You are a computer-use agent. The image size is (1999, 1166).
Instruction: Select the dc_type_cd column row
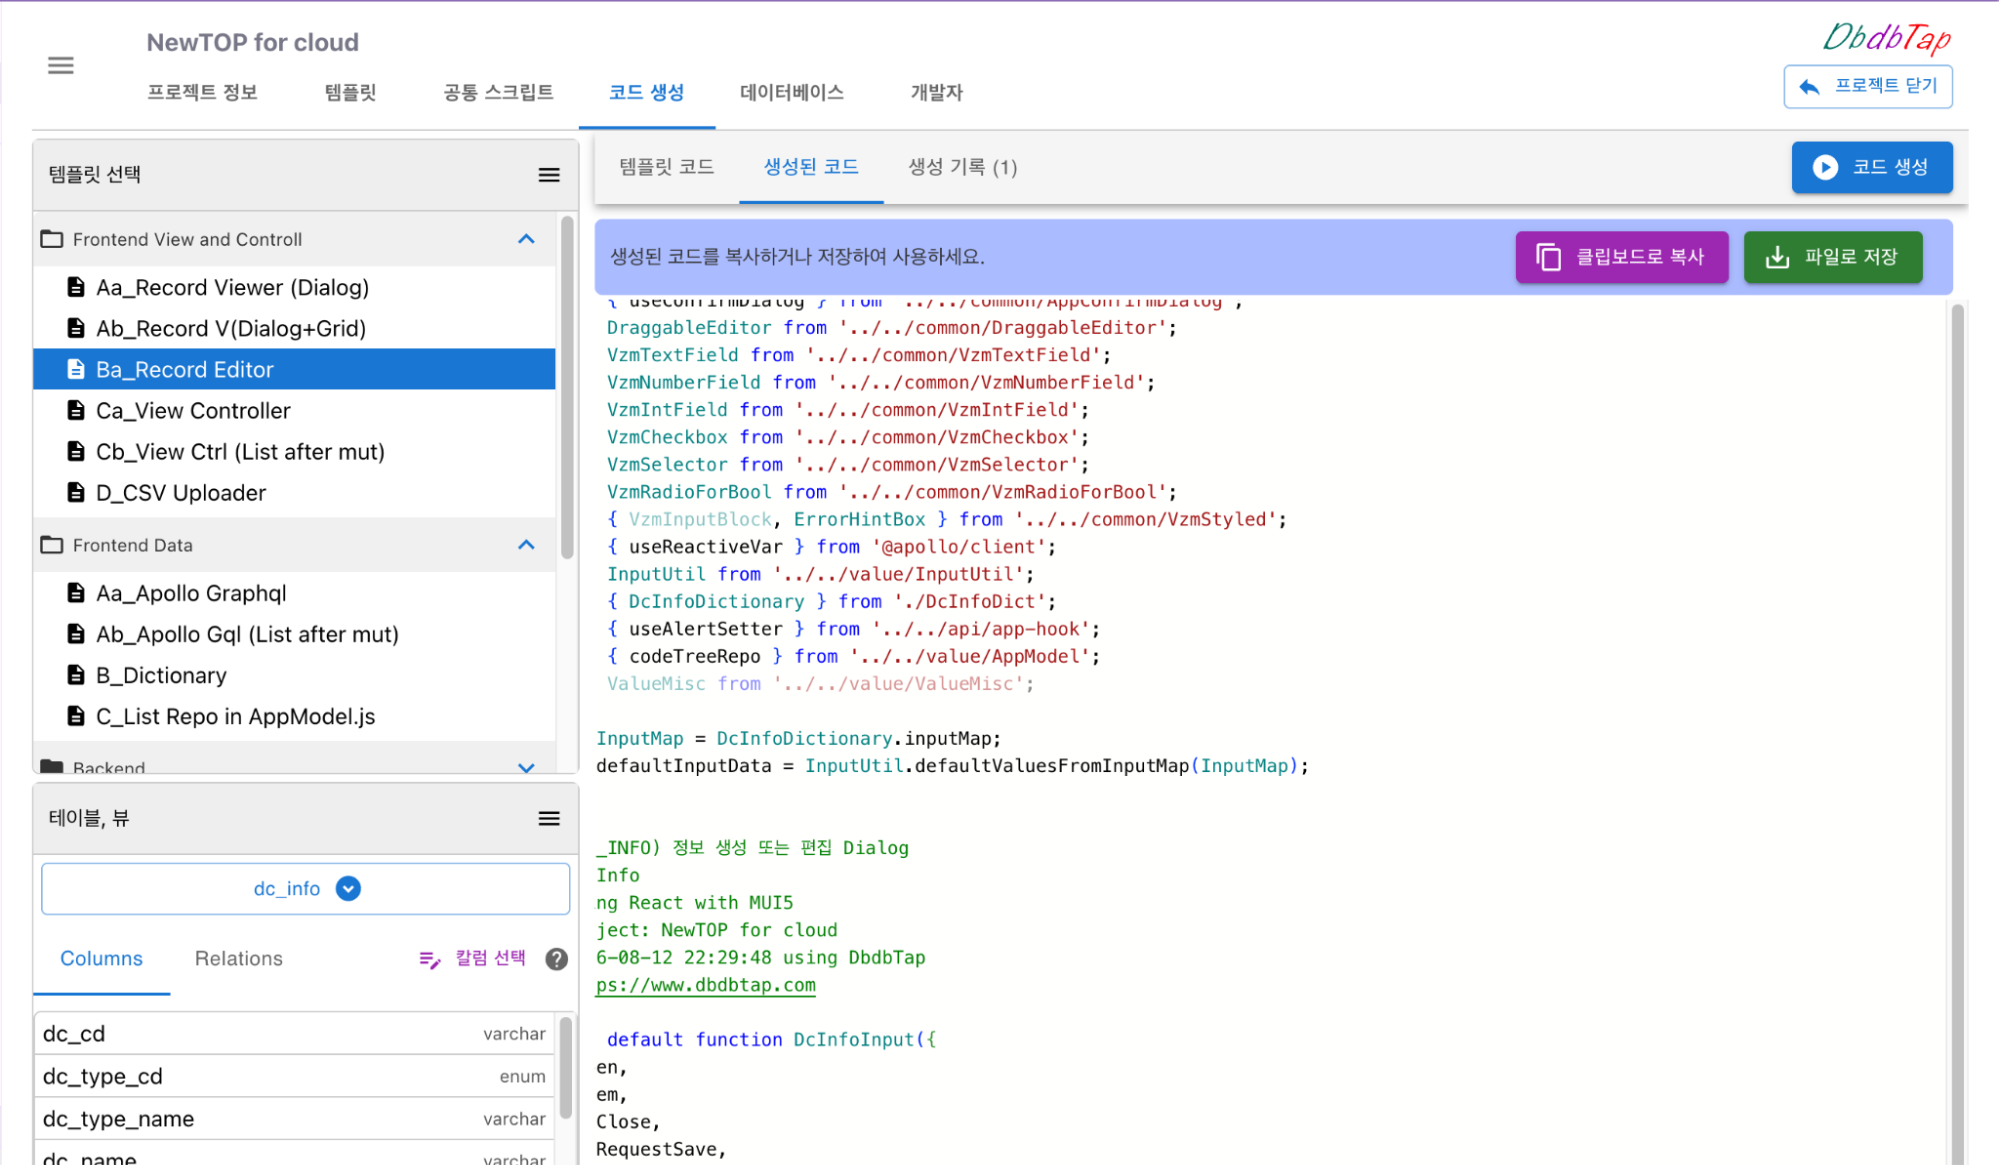tap(295, 1077)
